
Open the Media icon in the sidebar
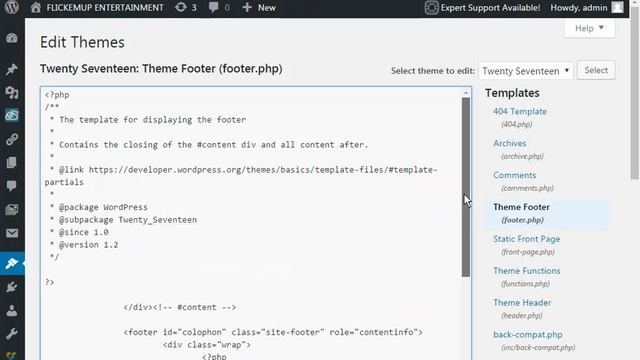(12, 93)
